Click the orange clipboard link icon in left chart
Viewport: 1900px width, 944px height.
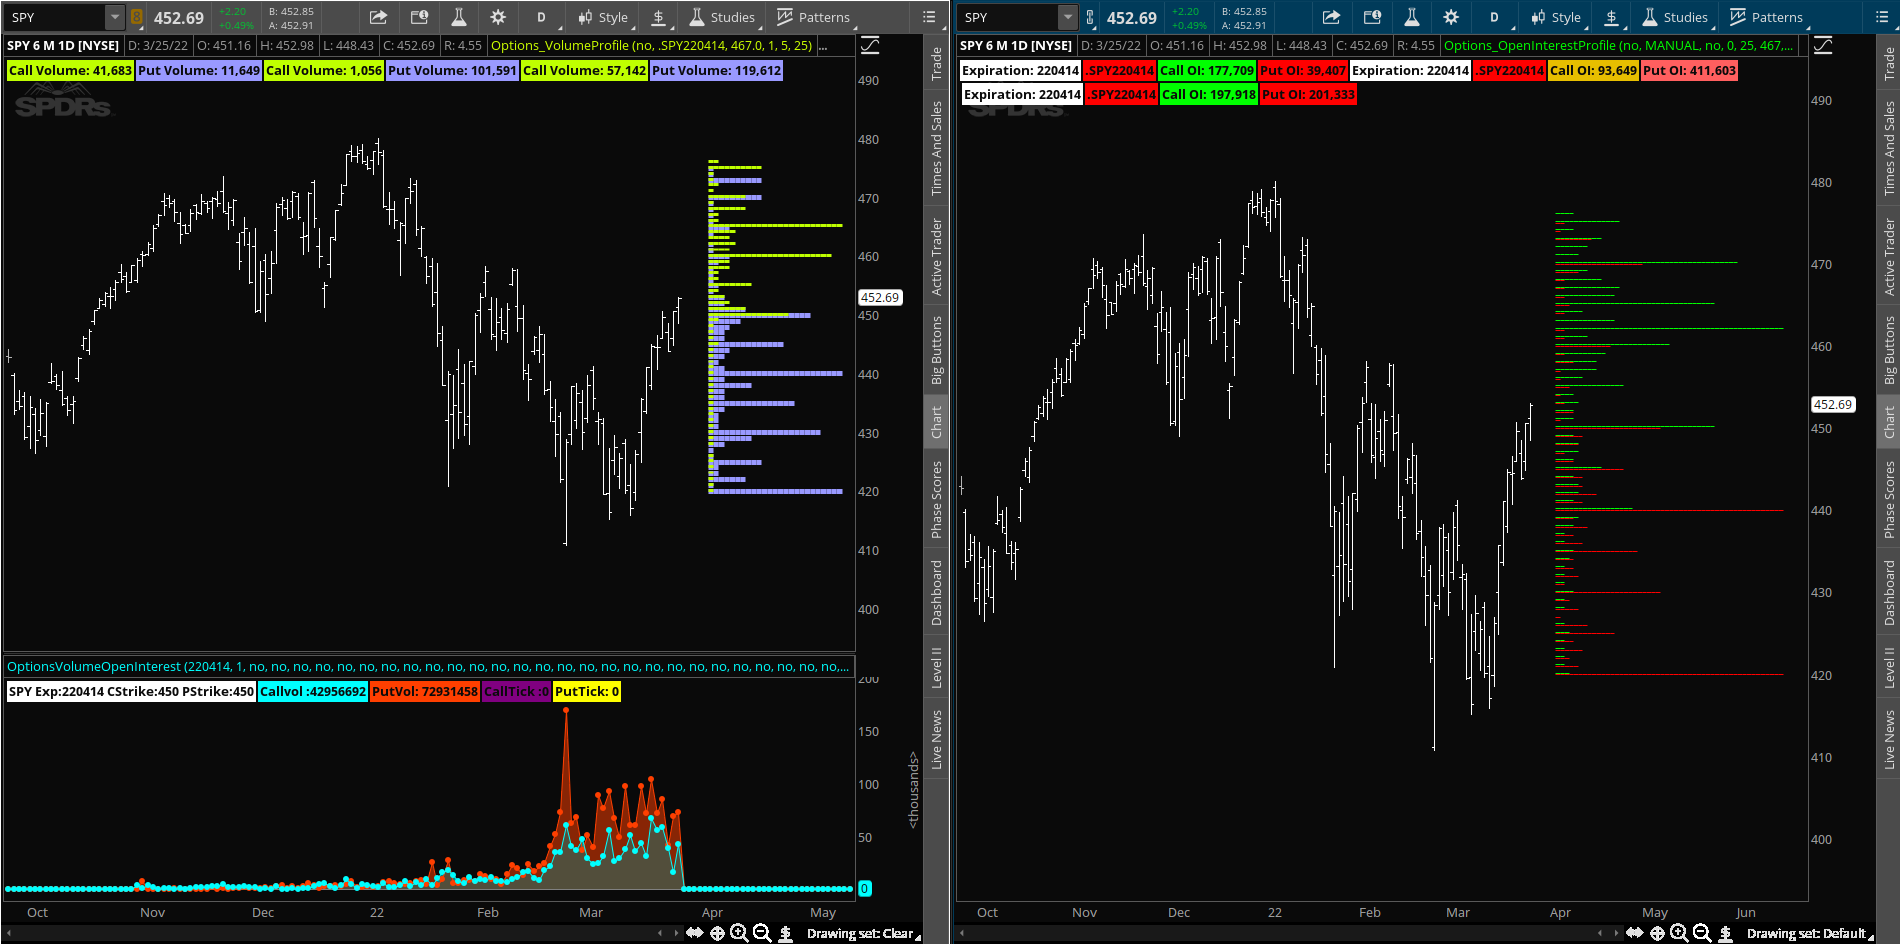tap(137, 17)
